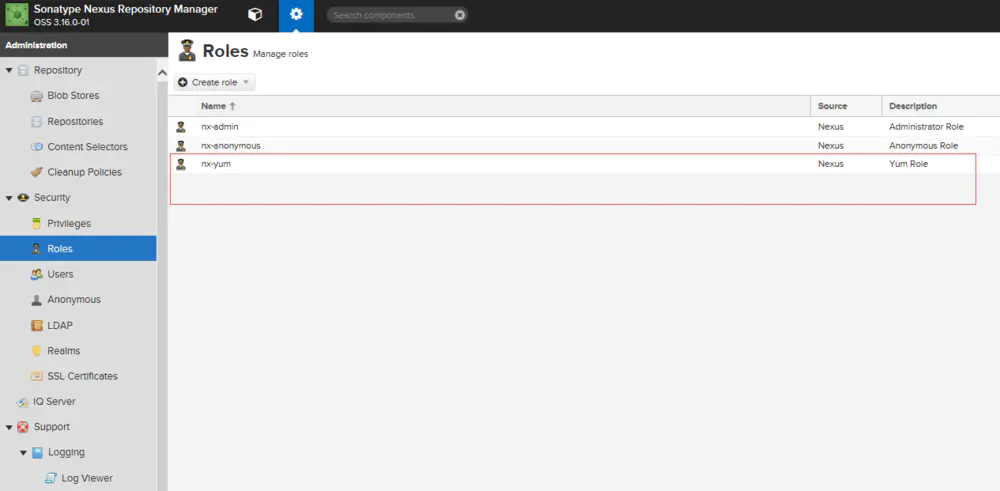Select the nx-admin role name

(220, 127)
